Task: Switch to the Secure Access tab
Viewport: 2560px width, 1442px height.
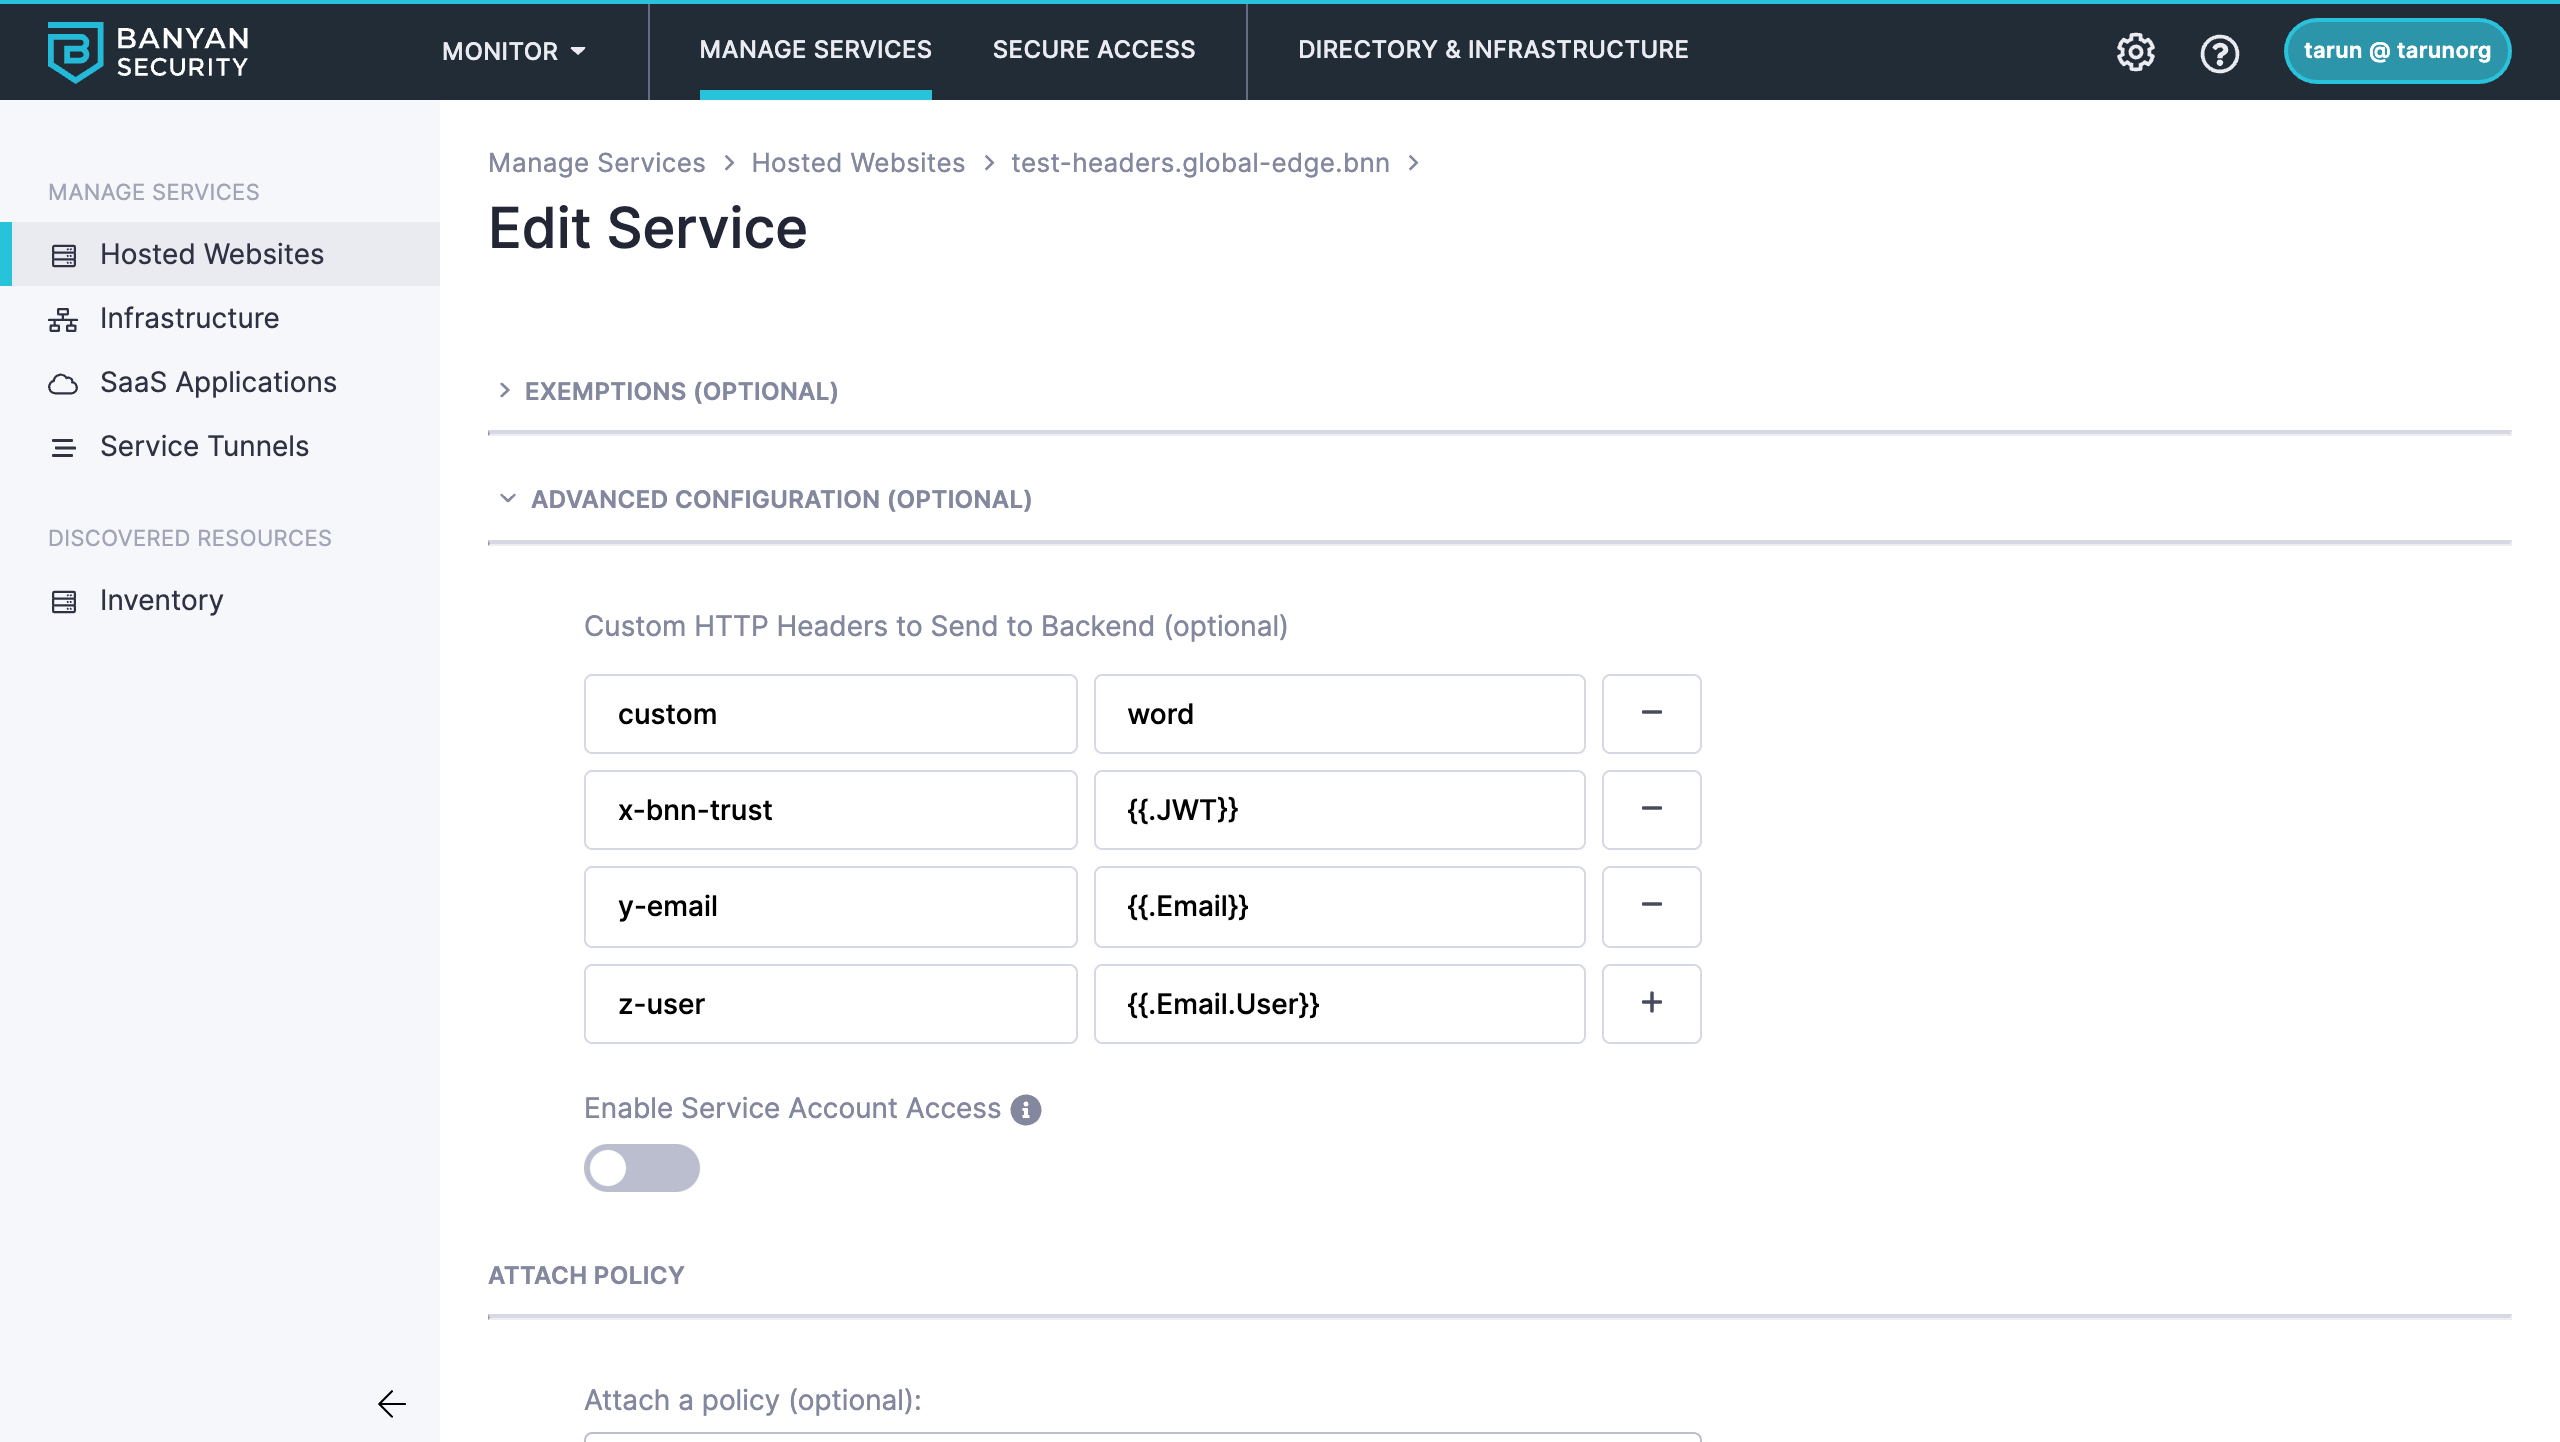Action: coord(1093,50)
